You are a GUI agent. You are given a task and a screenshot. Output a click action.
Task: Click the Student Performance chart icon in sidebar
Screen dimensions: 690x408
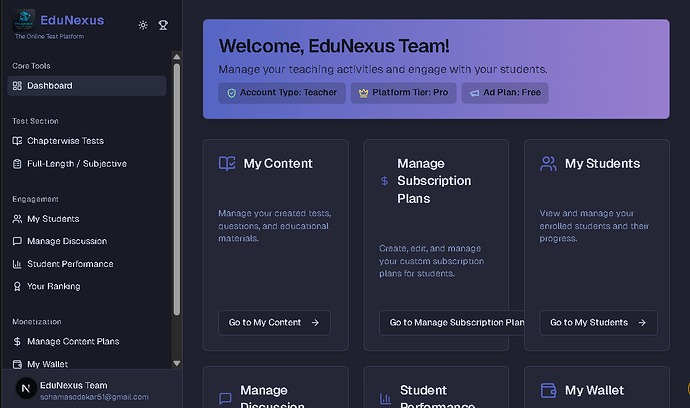tap(17, 264)
